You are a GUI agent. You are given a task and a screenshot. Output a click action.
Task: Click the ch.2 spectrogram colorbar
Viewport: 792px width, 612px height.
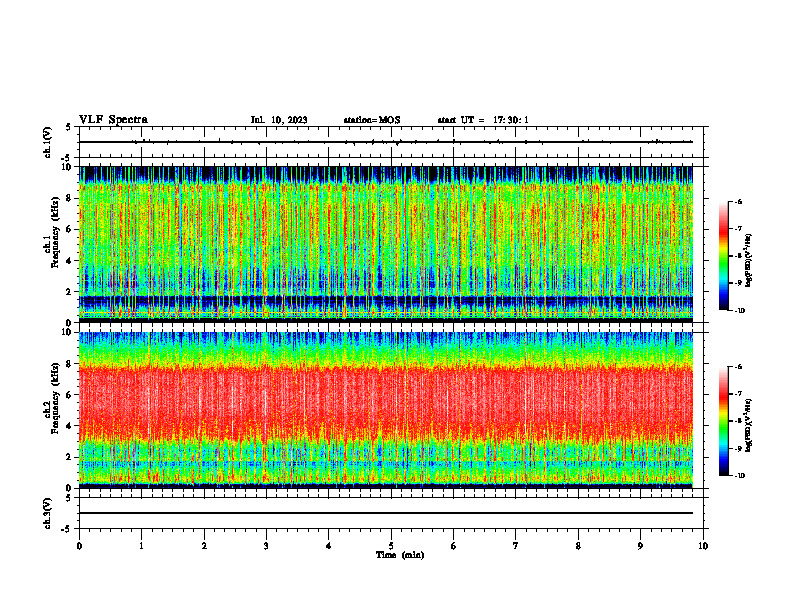(723, 421)
